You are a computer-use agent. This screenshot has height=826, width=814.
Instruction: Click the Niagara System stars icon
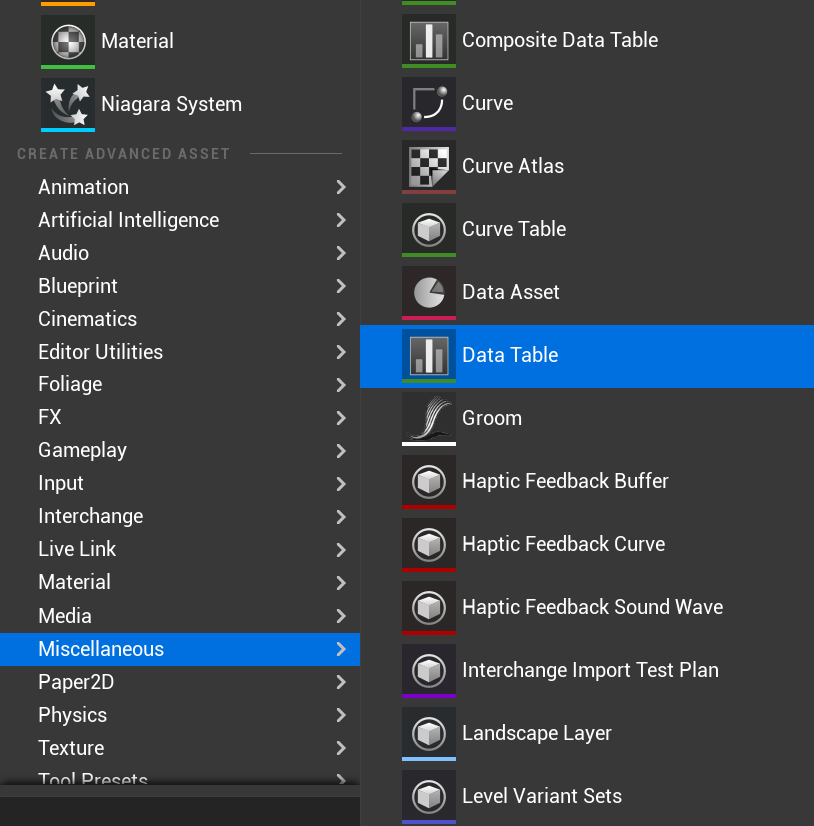tap(68, 104)
